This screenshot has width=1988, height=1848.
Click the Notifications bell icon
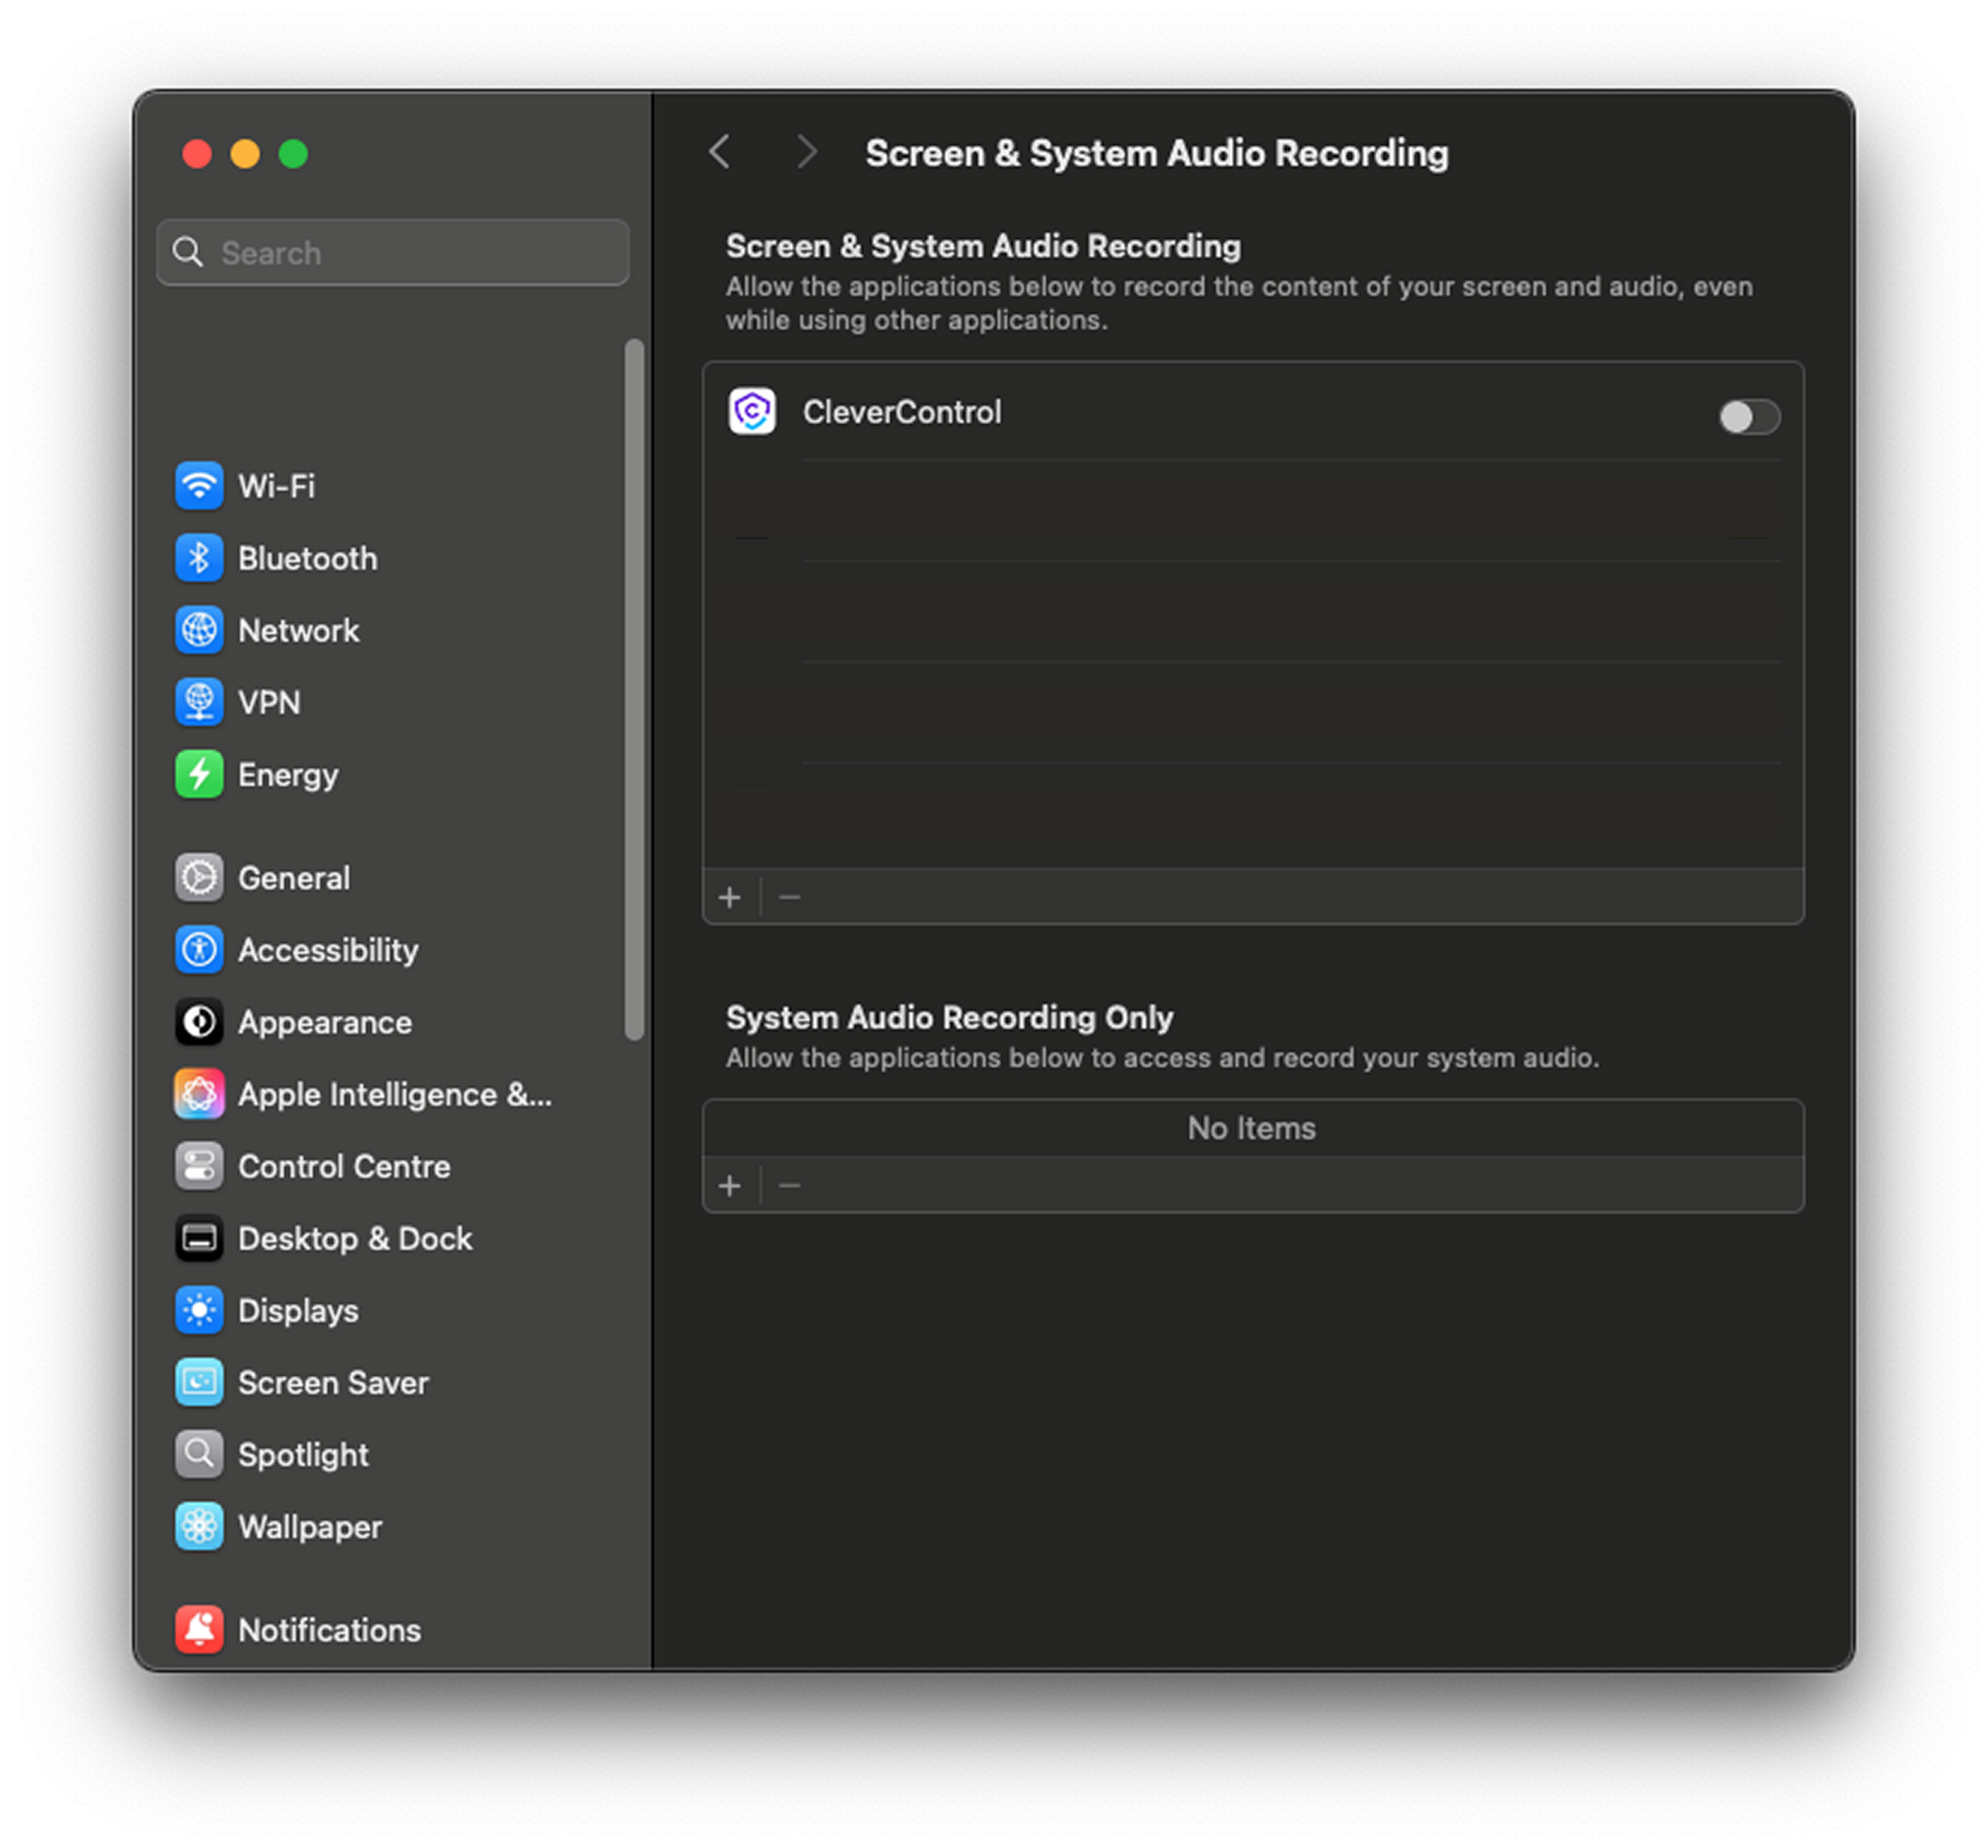[x=199, y=1629]
